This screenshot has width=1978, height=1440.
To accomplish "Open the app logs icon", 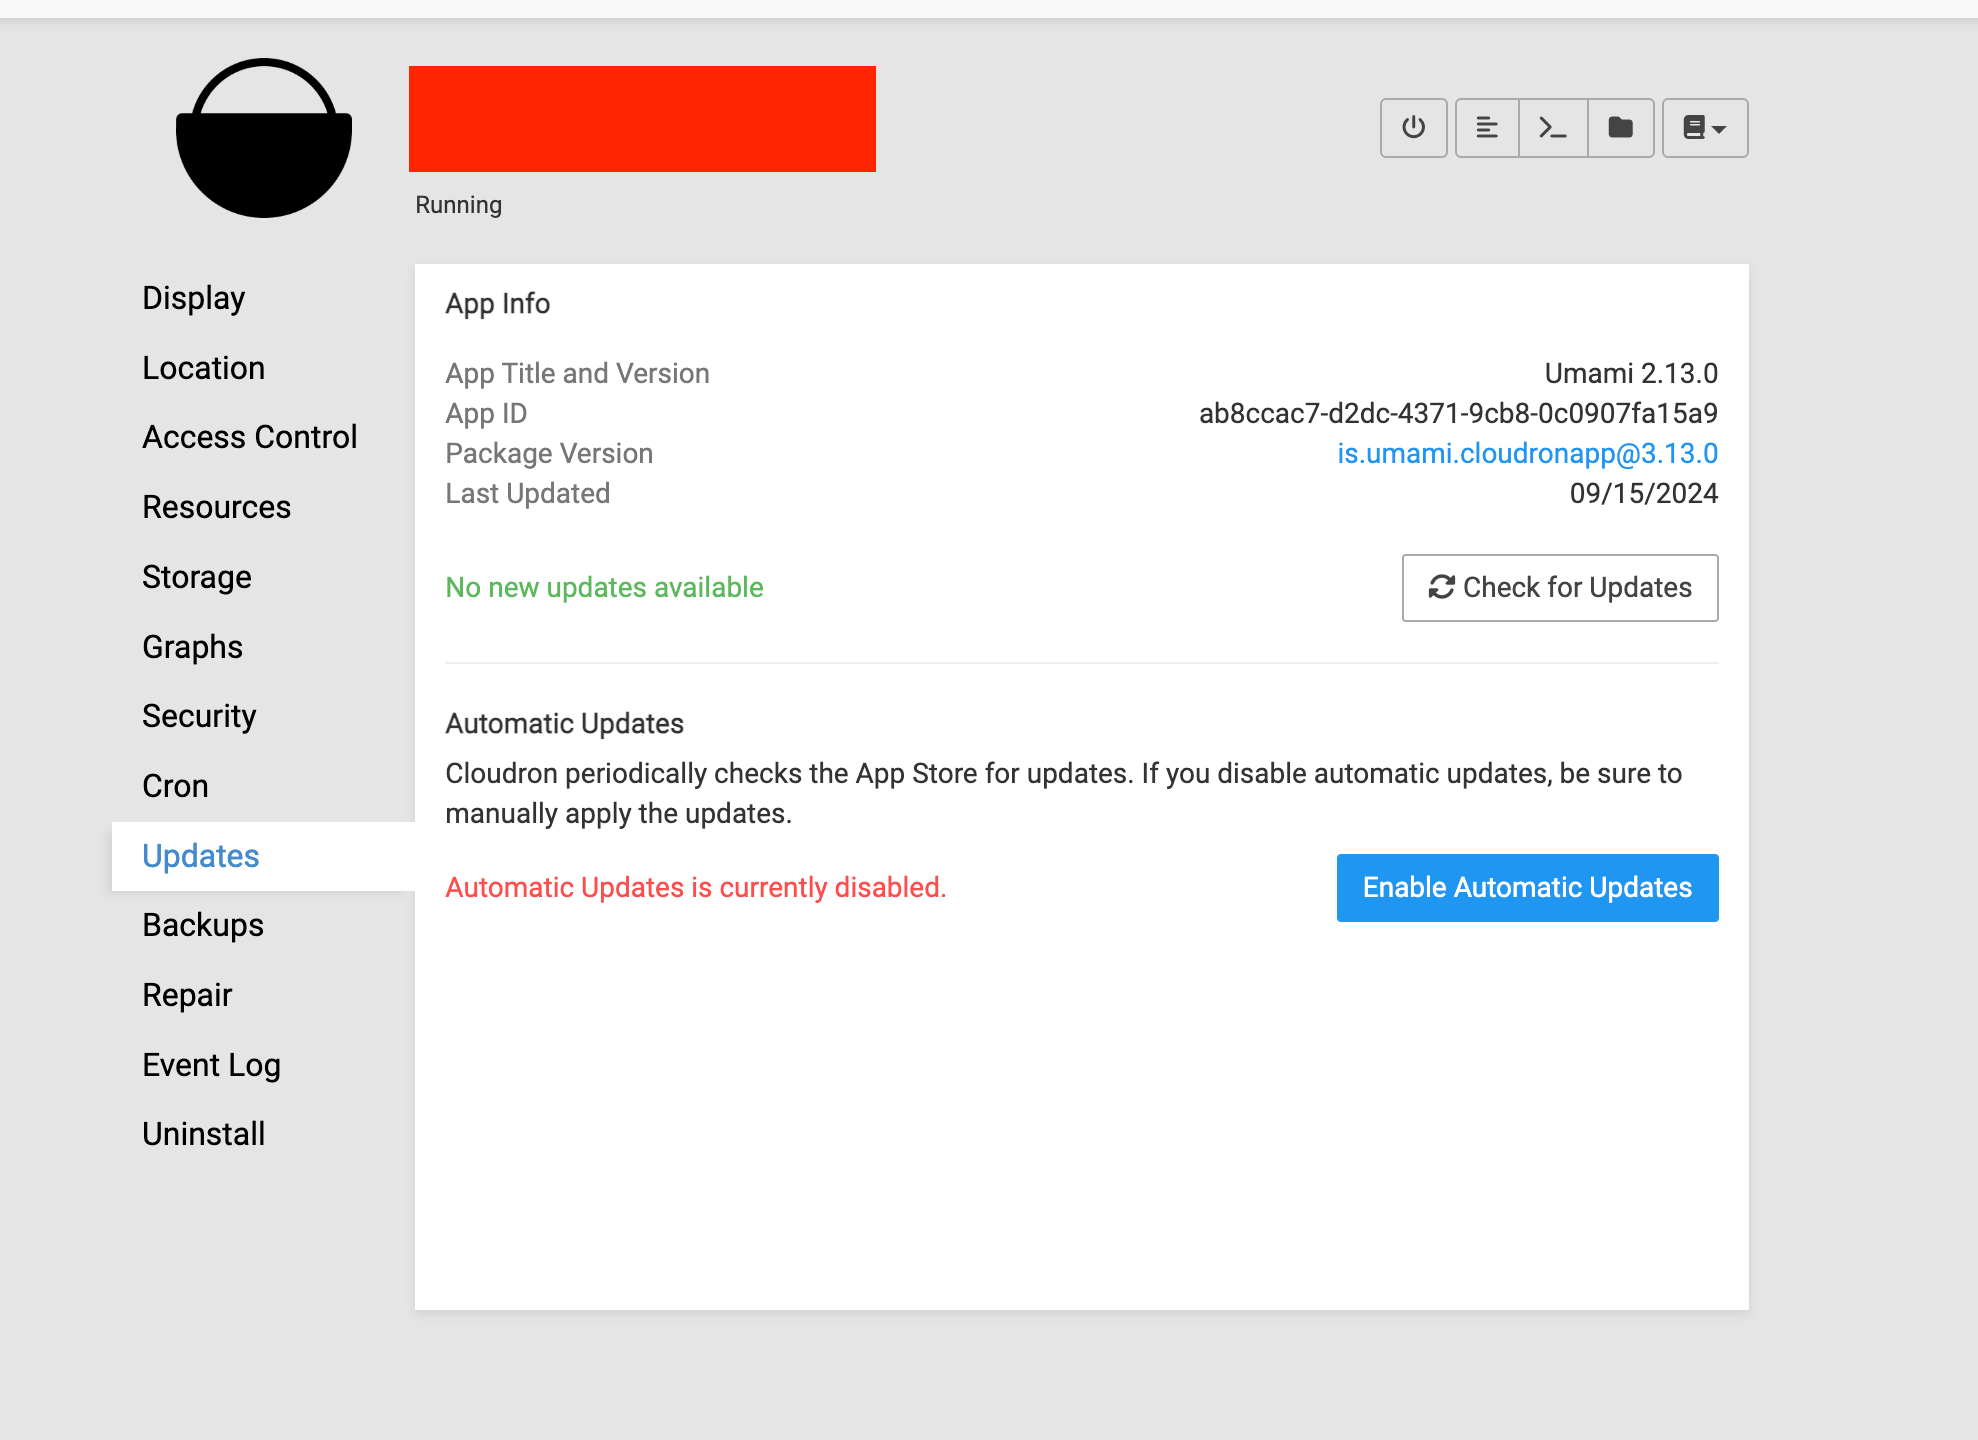I will click(1487, 128).
